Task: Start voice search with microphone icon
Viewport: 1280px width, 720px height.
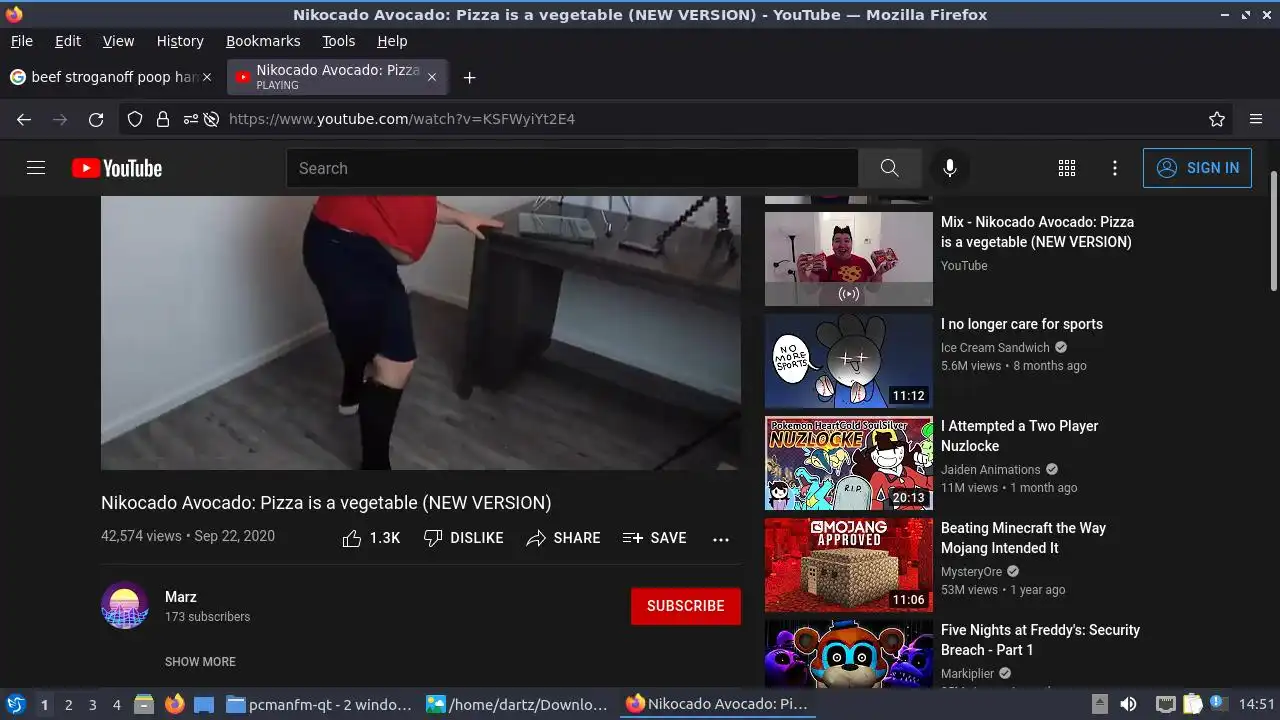Action: 950,168
